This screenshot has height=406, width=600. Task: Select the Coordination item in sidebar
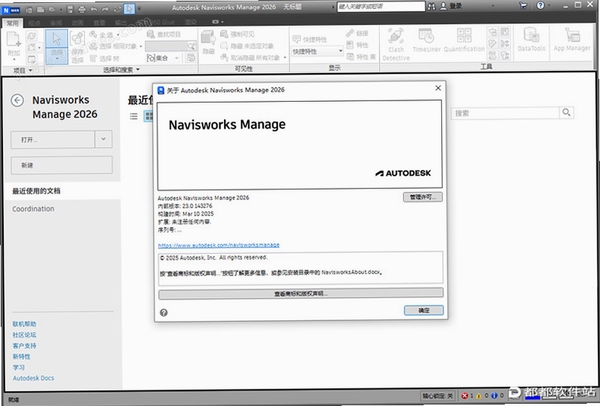click(x=33, y=209)
